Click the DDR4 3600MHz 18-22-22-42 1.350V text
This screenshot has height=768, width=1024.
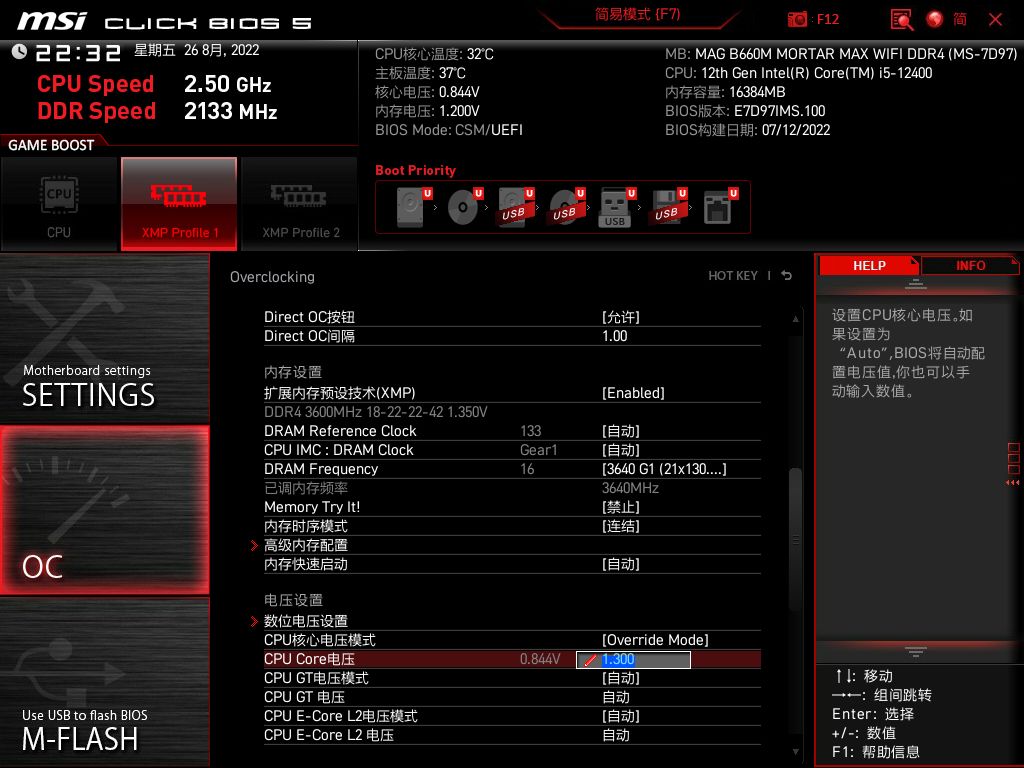376,412
